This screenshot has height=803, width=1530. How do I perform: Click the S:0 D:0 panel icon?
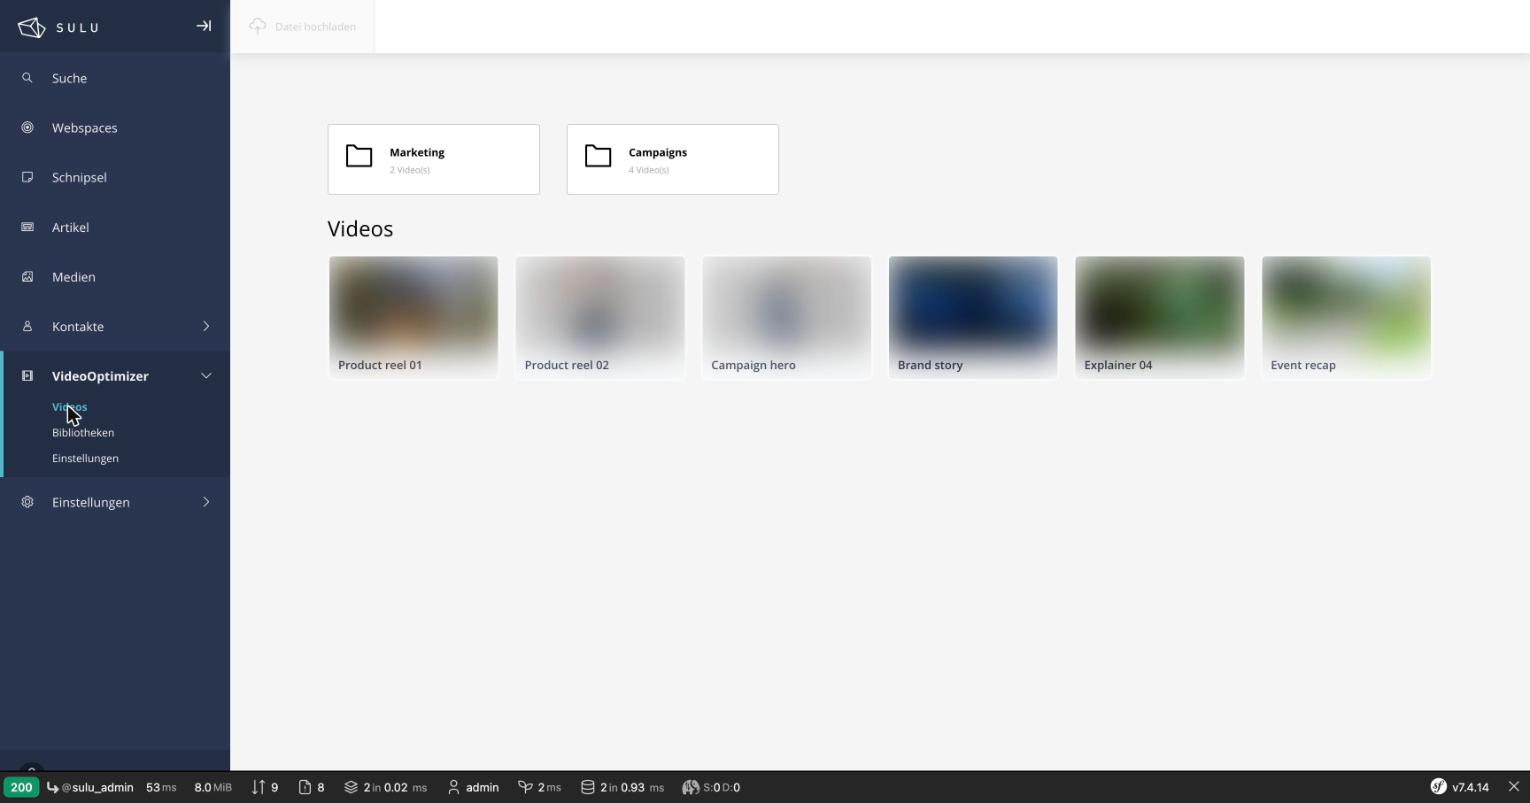point(690,787)
